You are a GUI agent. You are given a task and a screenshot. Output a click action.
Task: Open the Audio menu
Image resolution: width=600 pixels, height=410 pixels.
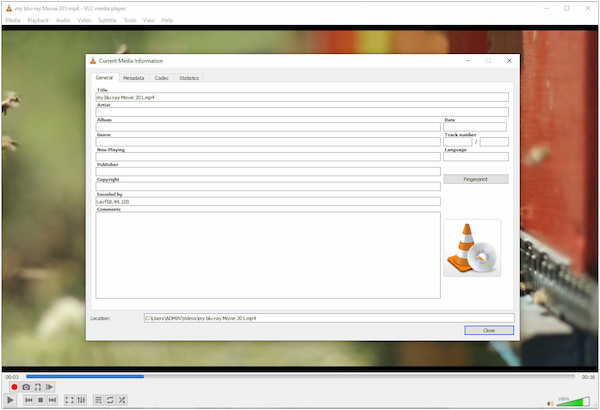pyautogui.click(x=63, y=20)
